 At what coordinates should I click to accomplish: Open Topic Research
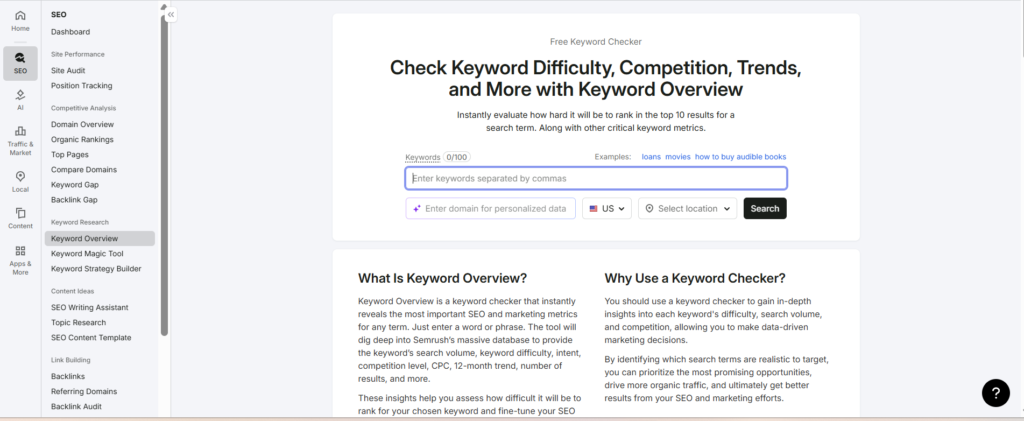pos(78,322)
